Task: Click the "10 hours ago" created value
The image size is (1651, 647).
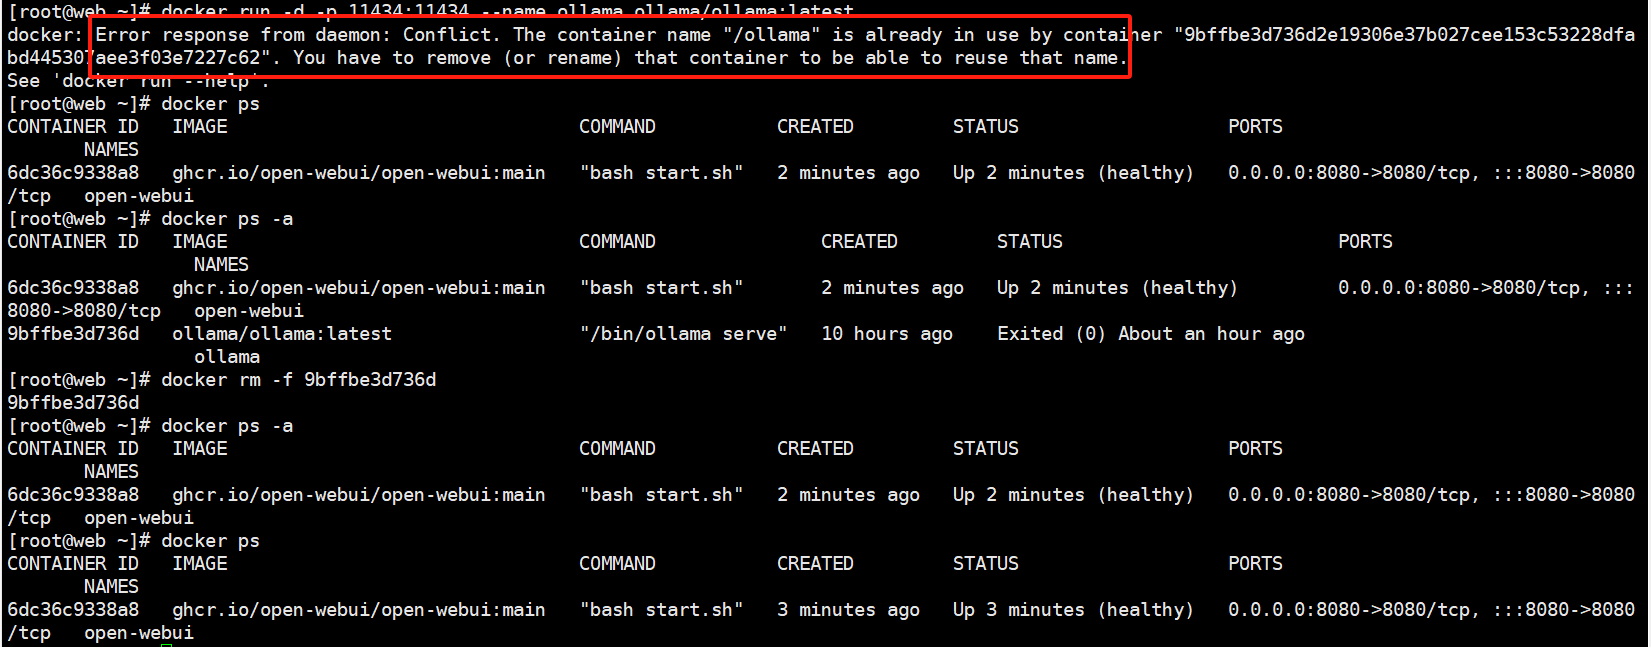Action: pyautogui.click(x=887, y=334)
